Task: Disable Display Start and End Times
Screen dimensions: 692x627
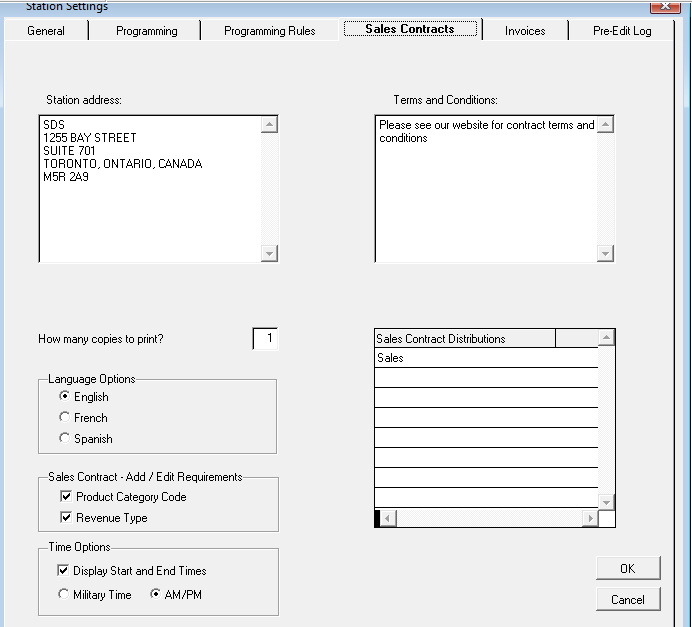Action: click(x=64, y=571)
